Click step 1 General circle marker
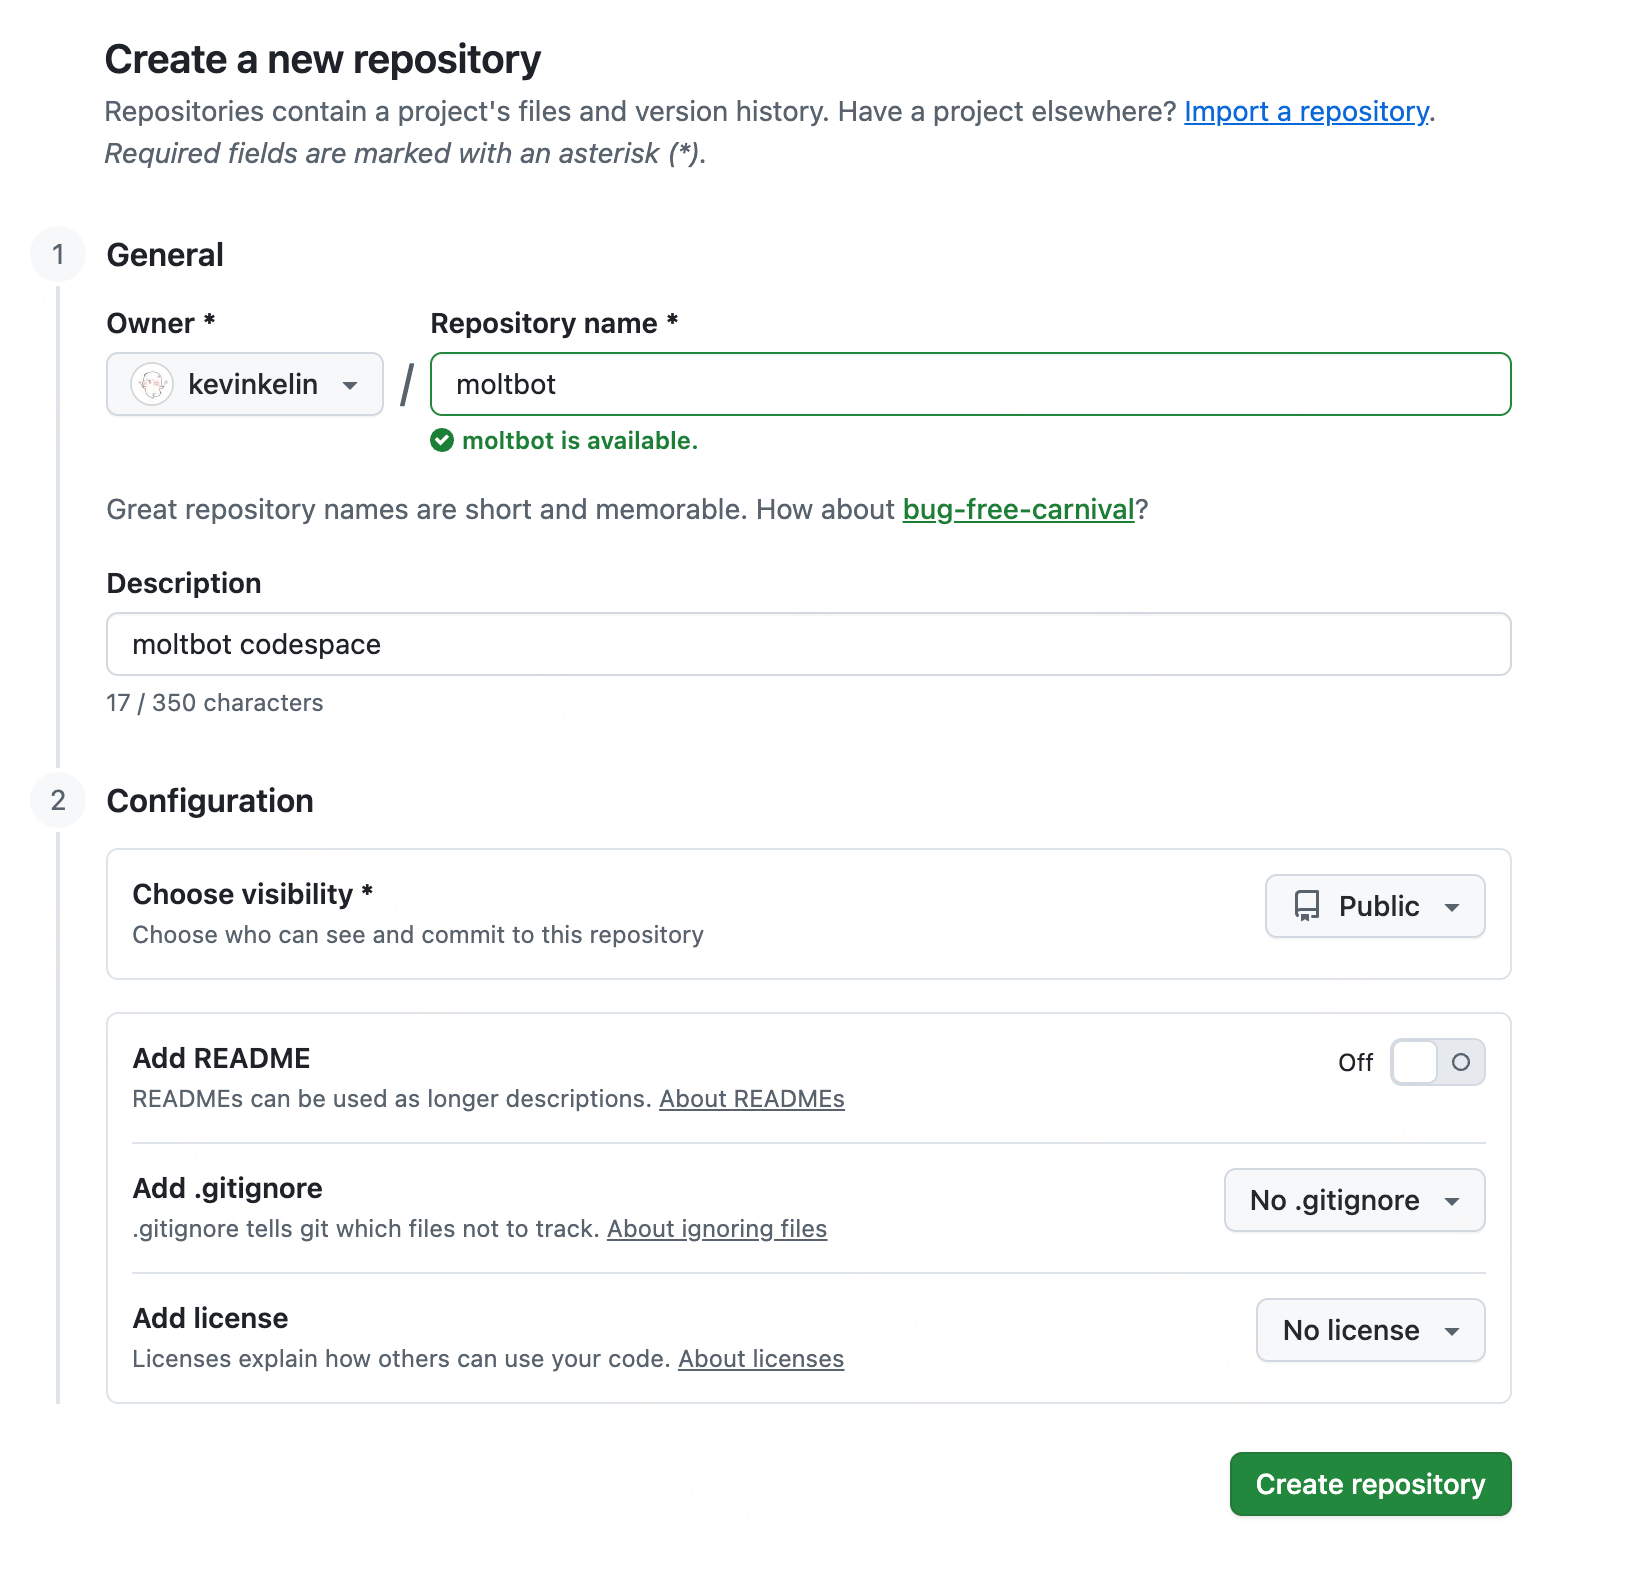 pyautogui.click(x=58, y=254)
